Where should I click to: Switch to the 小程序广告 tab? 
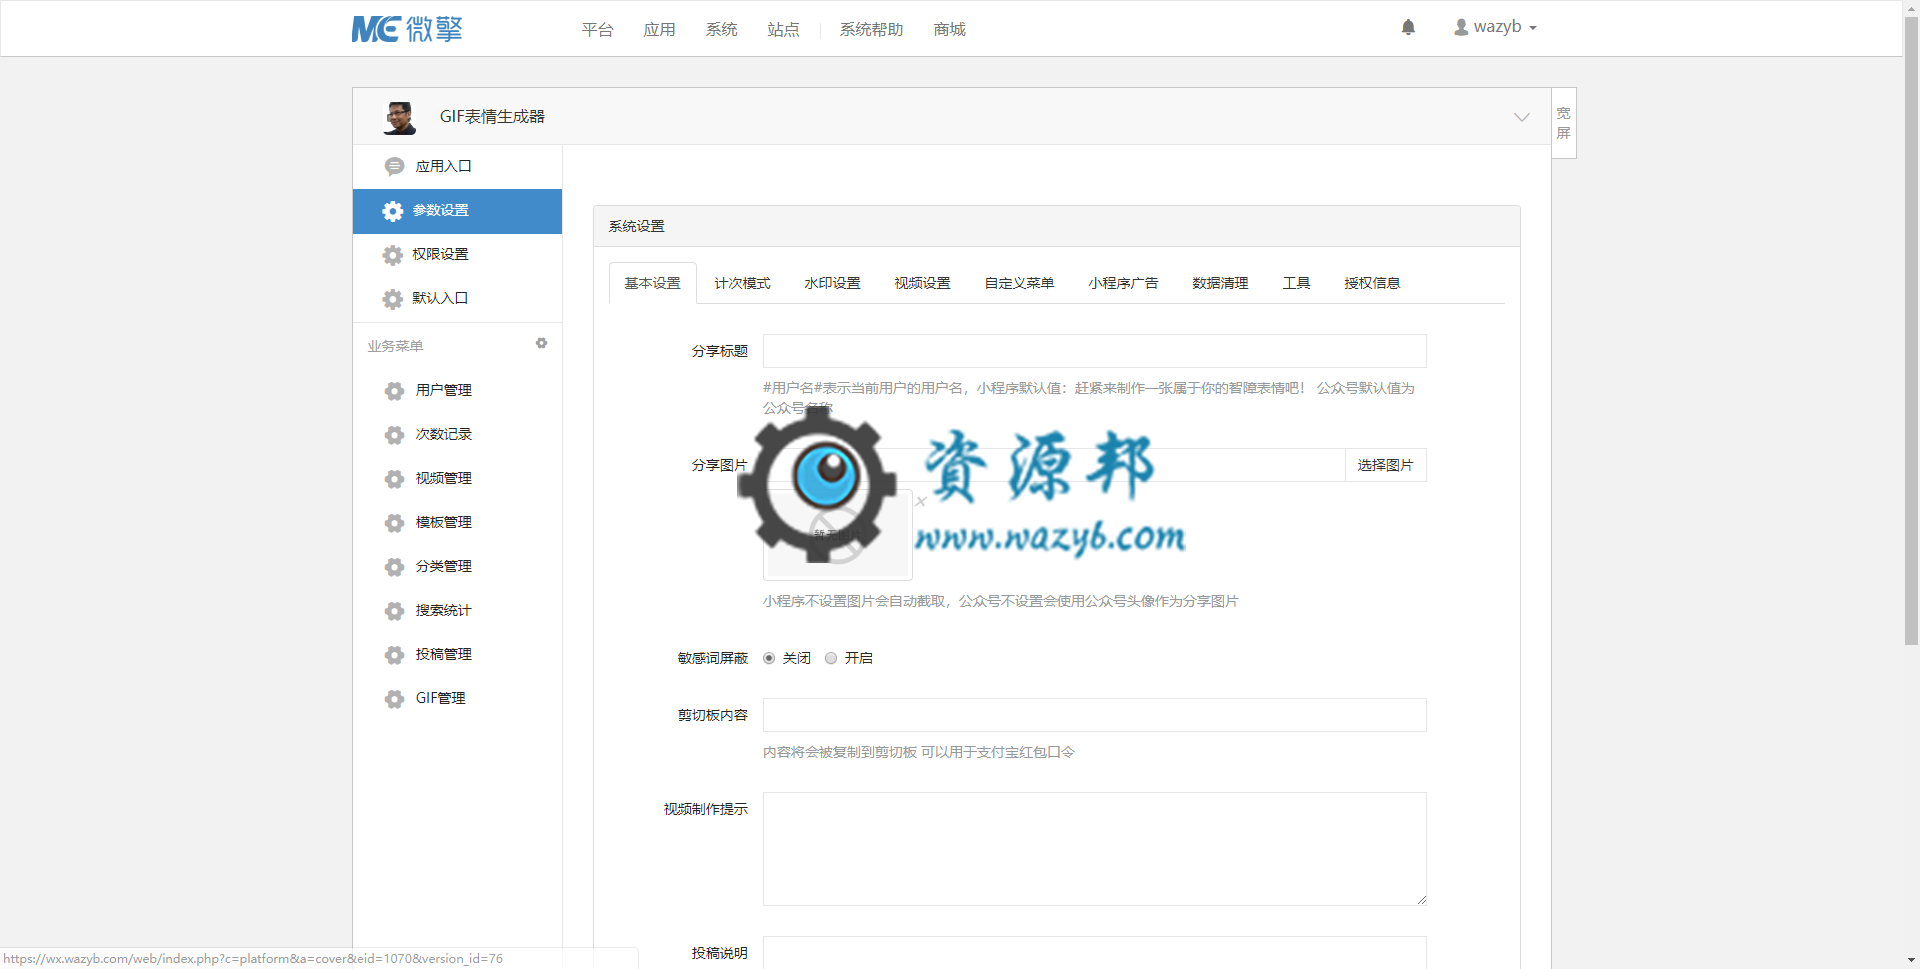pos(1123,283)
